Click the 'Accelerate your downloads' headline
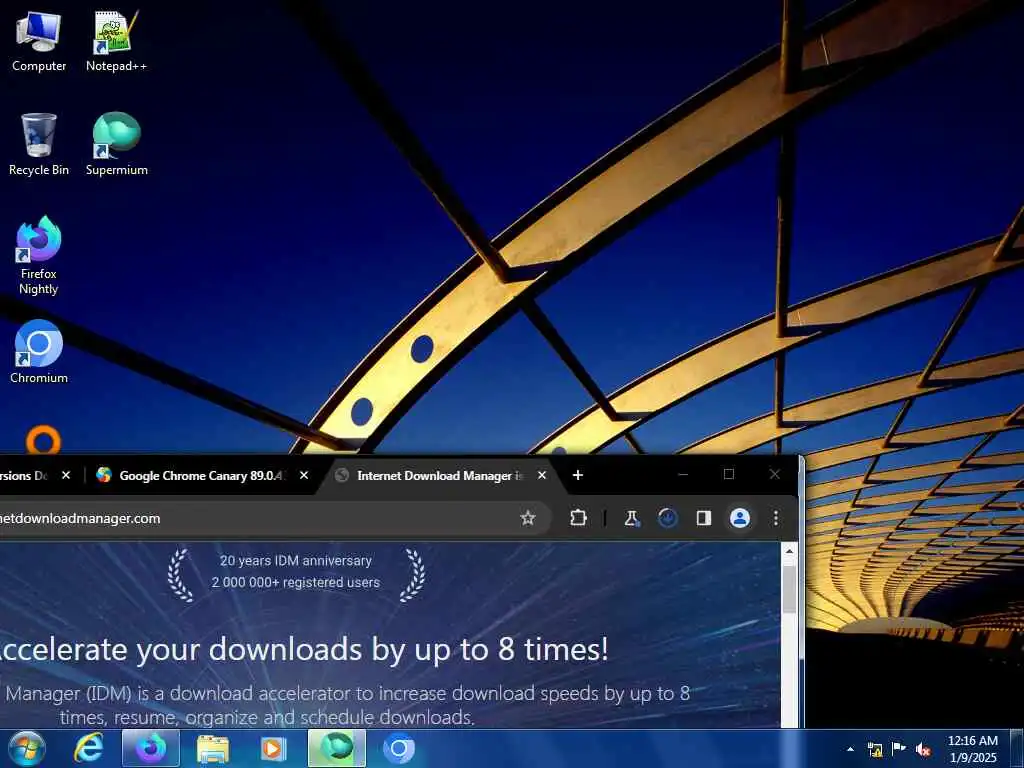Screen dimensions: 1024x768 (x=302, y=649)
